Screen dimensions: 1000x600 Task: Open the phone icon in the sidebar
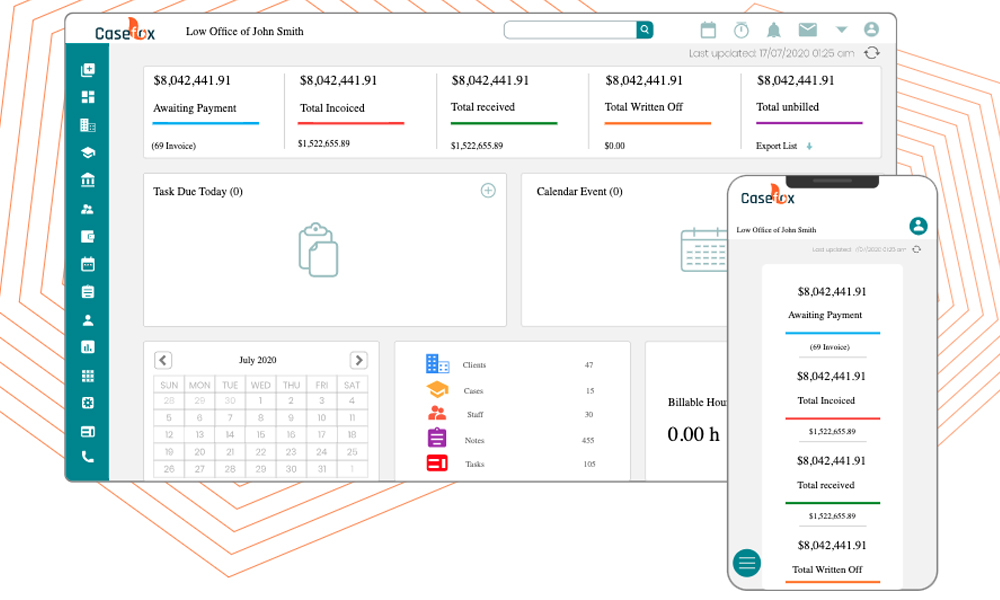coord(88,457)
